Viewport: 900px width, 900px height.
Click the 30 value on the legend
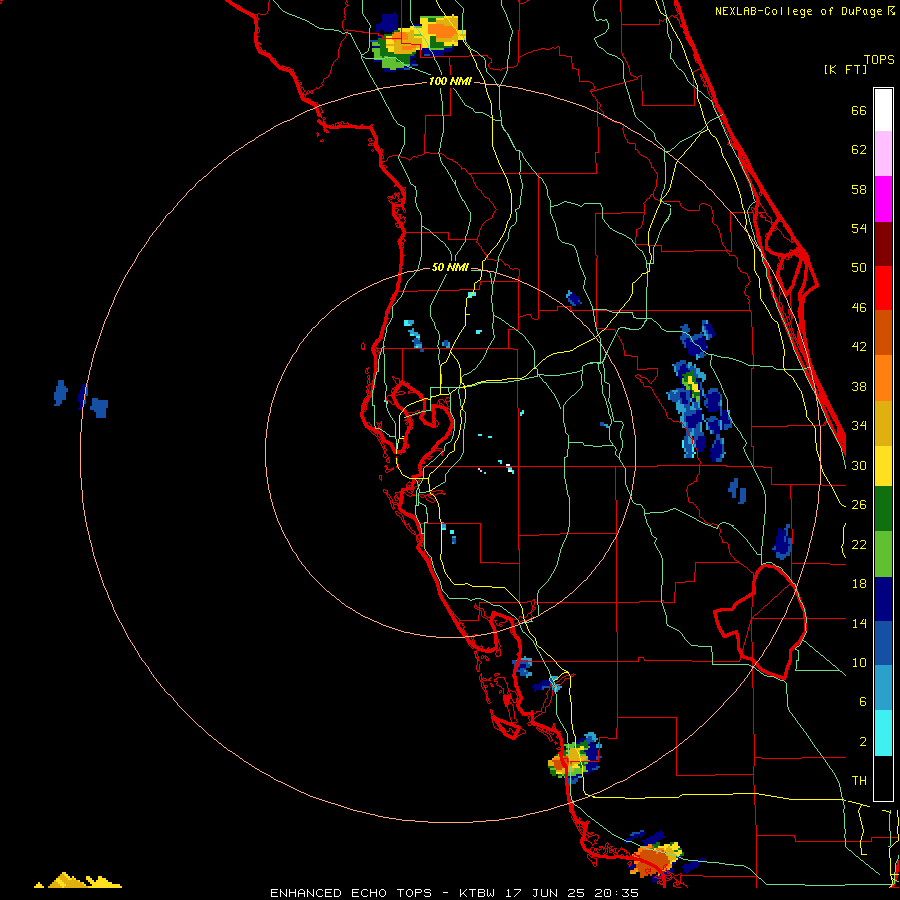point(859,465)
